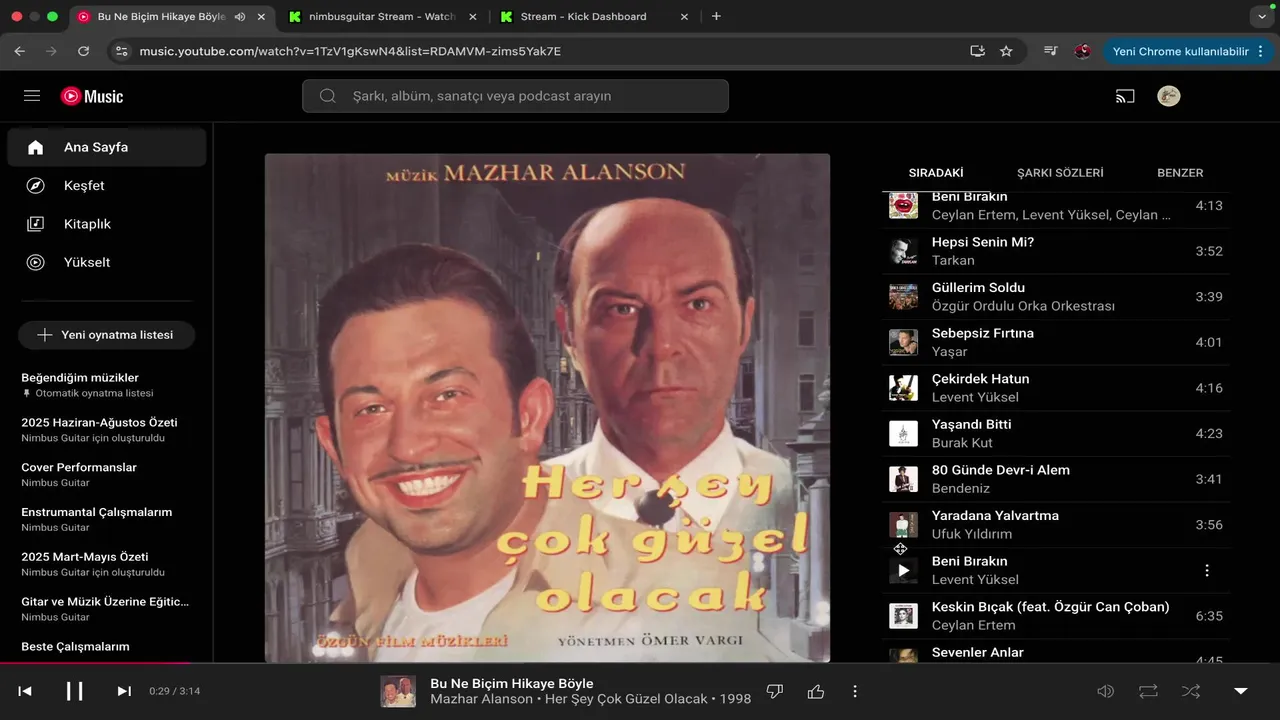The width and height of the screenshot is (1280, 720).
Task: Open Mazhar Alanson artist link in player bar
Action: pos(481,699)
